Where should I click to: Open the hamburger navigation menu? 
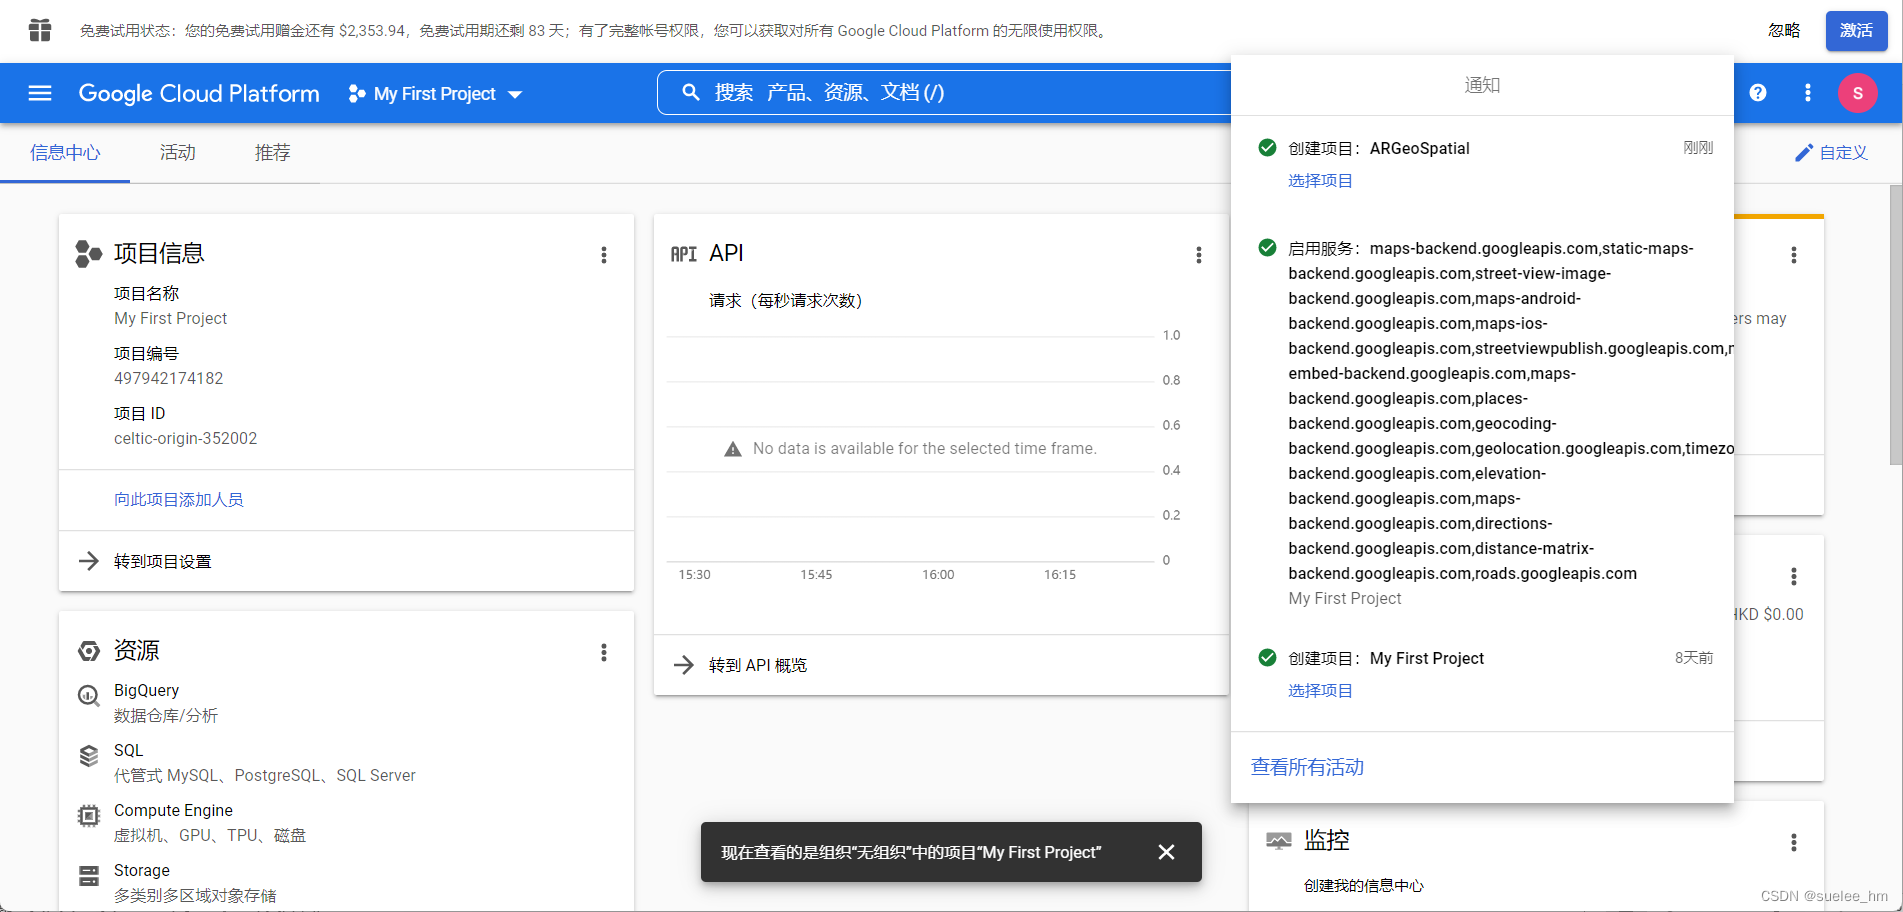(x=40, y=93)
